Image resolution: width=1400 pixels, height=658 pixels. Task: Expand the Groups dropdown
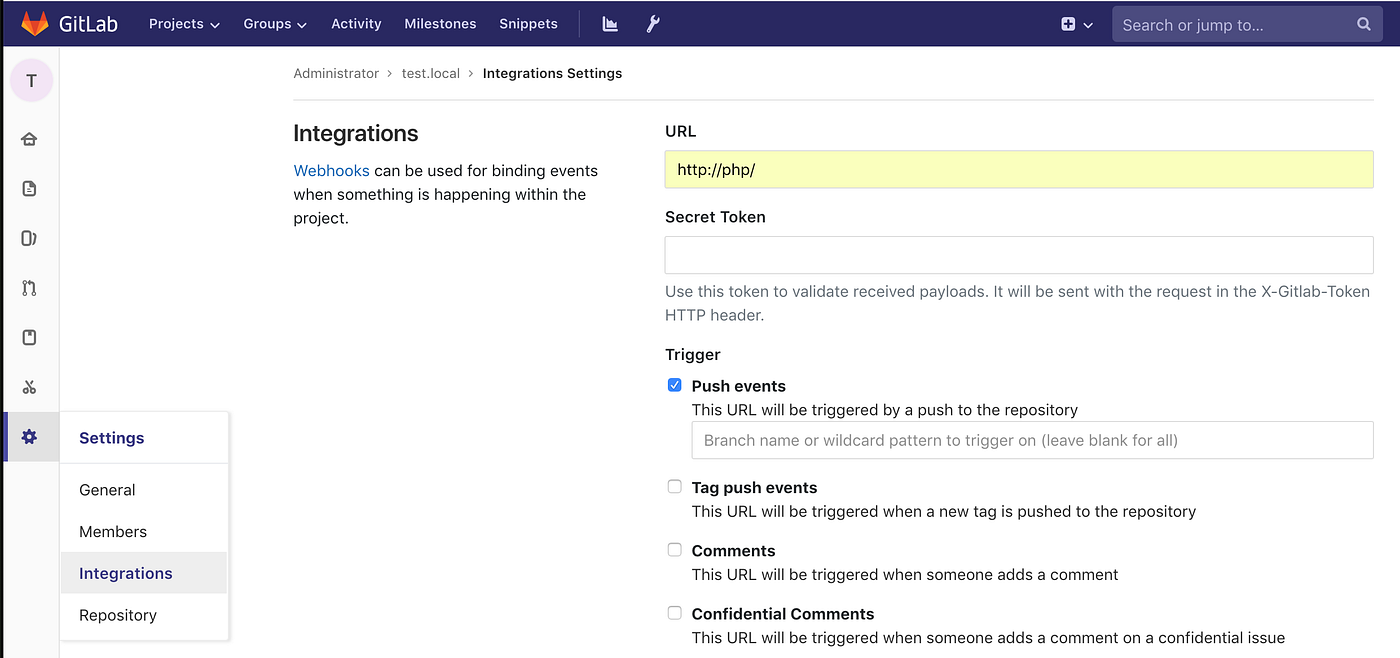(x=274, y=23)
